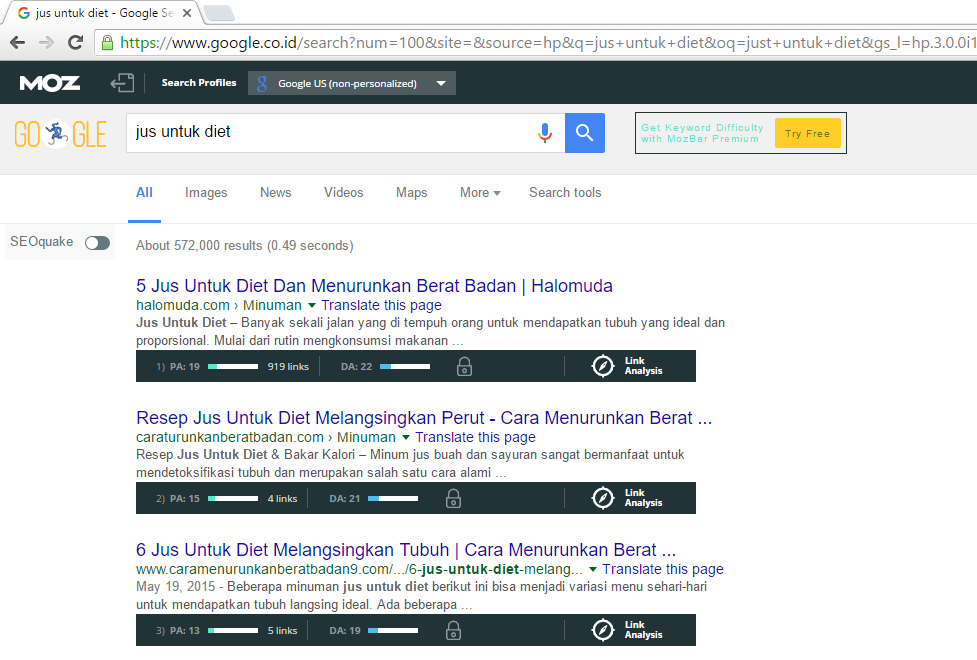Open the green arrow dropdown next to halomuda.com
977x660 pixels.
point(311,305)
